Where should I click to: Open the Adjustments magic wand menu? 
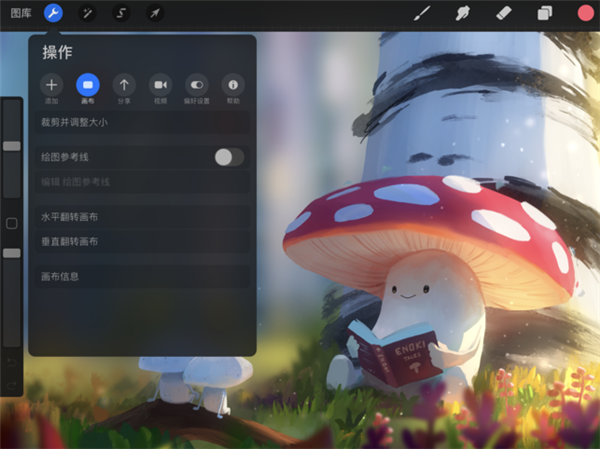pyautogui.click(x=87, y=13)
